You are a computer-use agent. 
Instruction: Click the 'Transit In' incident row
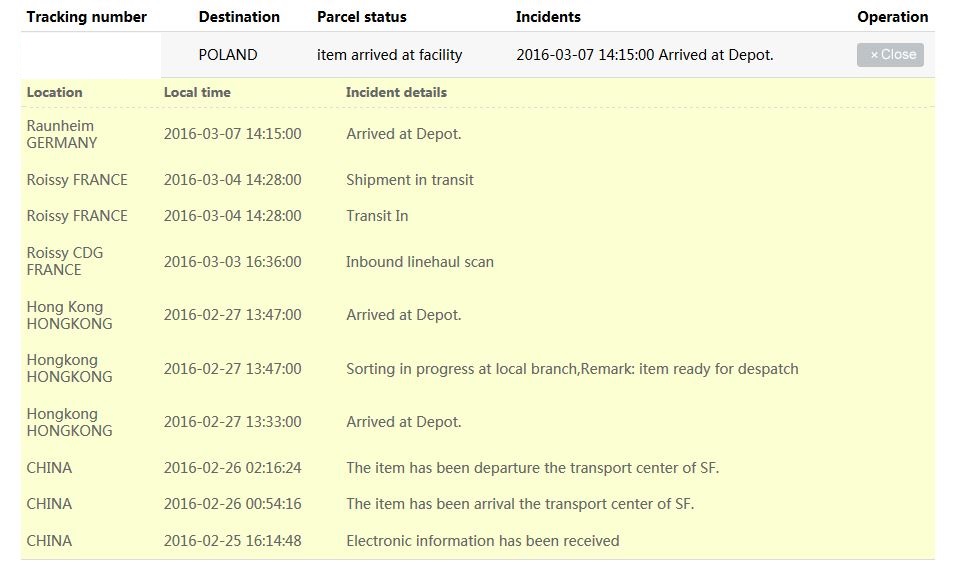377,216
